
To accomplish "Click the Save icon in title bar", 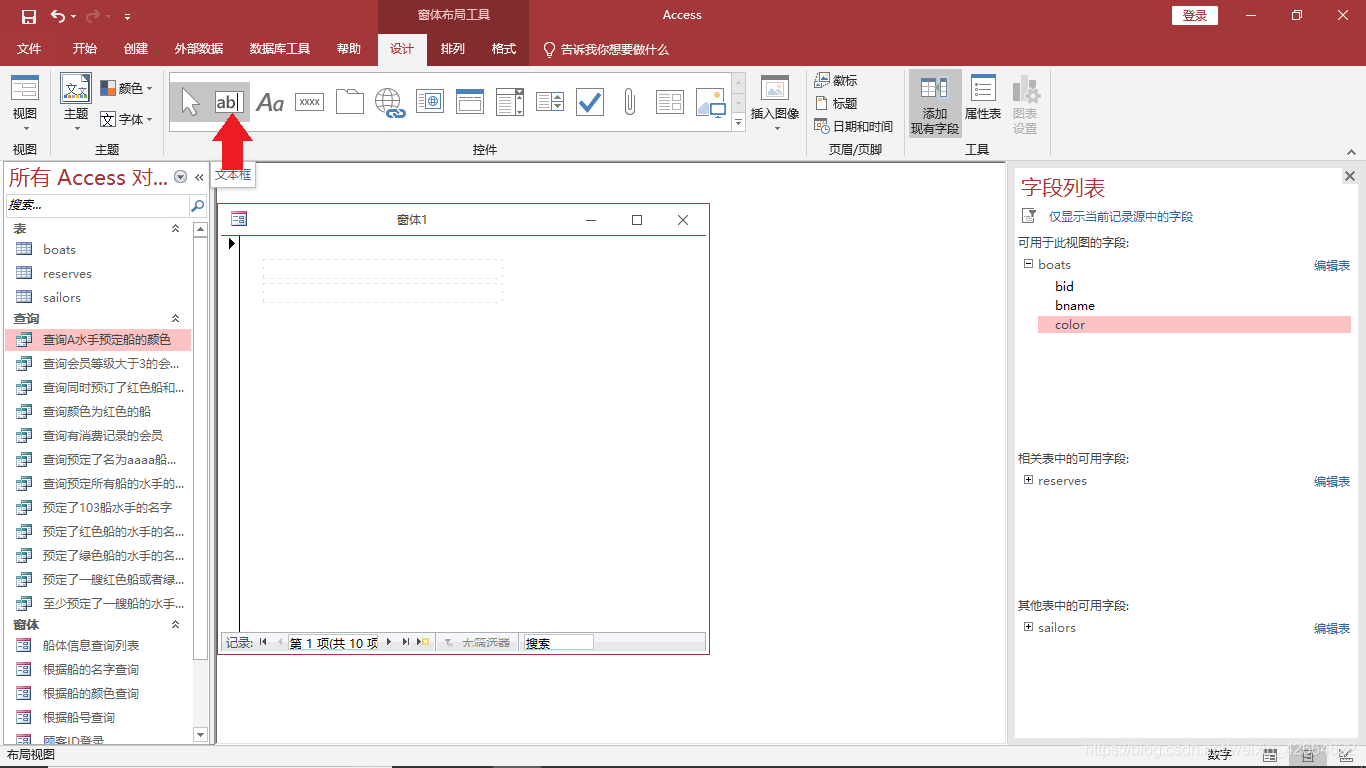I will (x=28, y=16).
